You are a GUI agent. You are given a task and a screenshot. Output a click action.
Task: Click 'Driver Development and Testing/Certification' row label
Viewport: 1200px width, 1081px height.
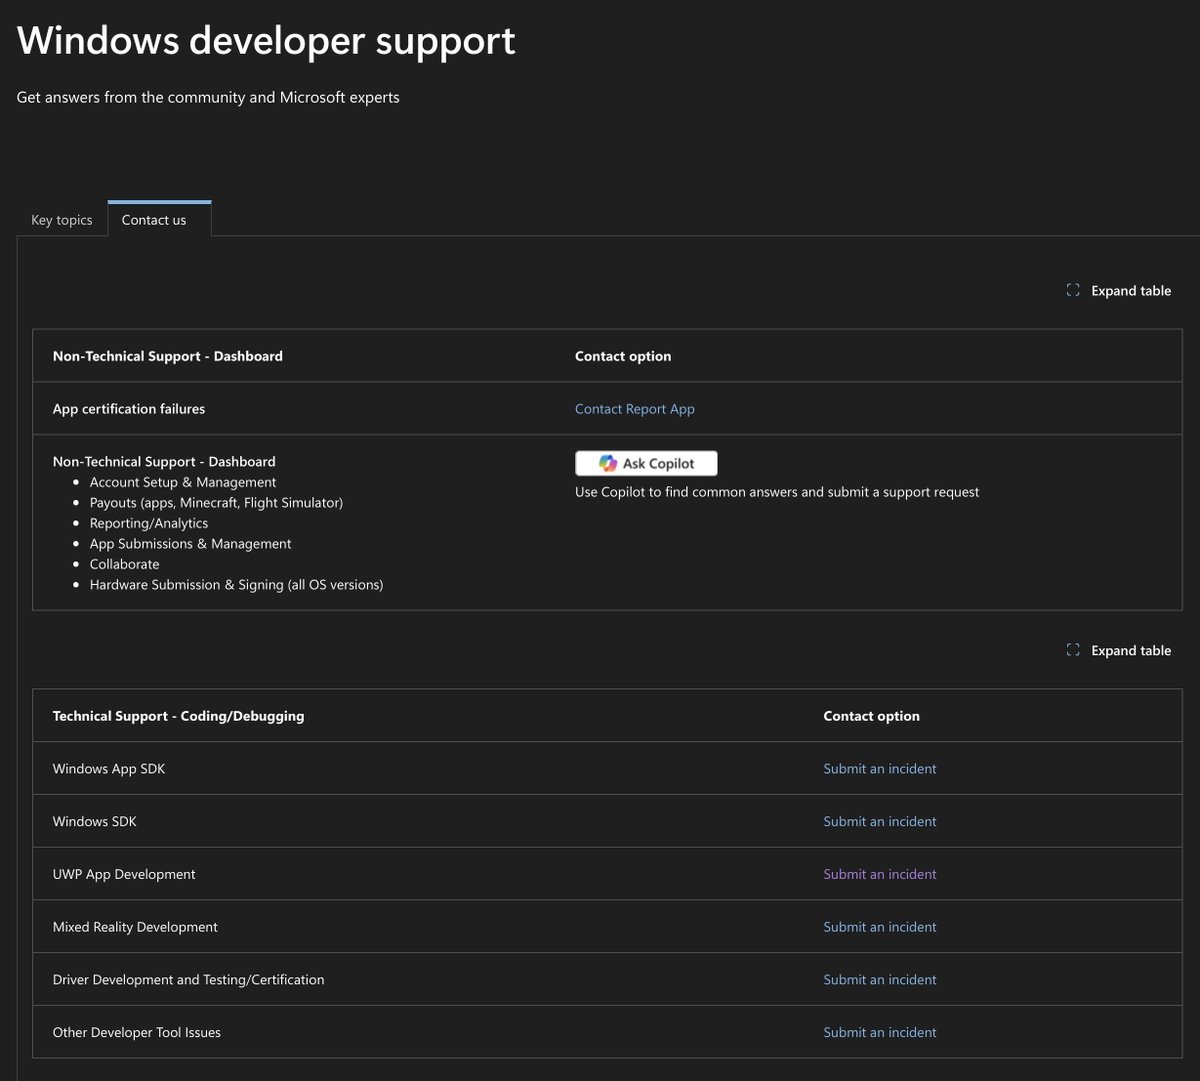[189, 980]
